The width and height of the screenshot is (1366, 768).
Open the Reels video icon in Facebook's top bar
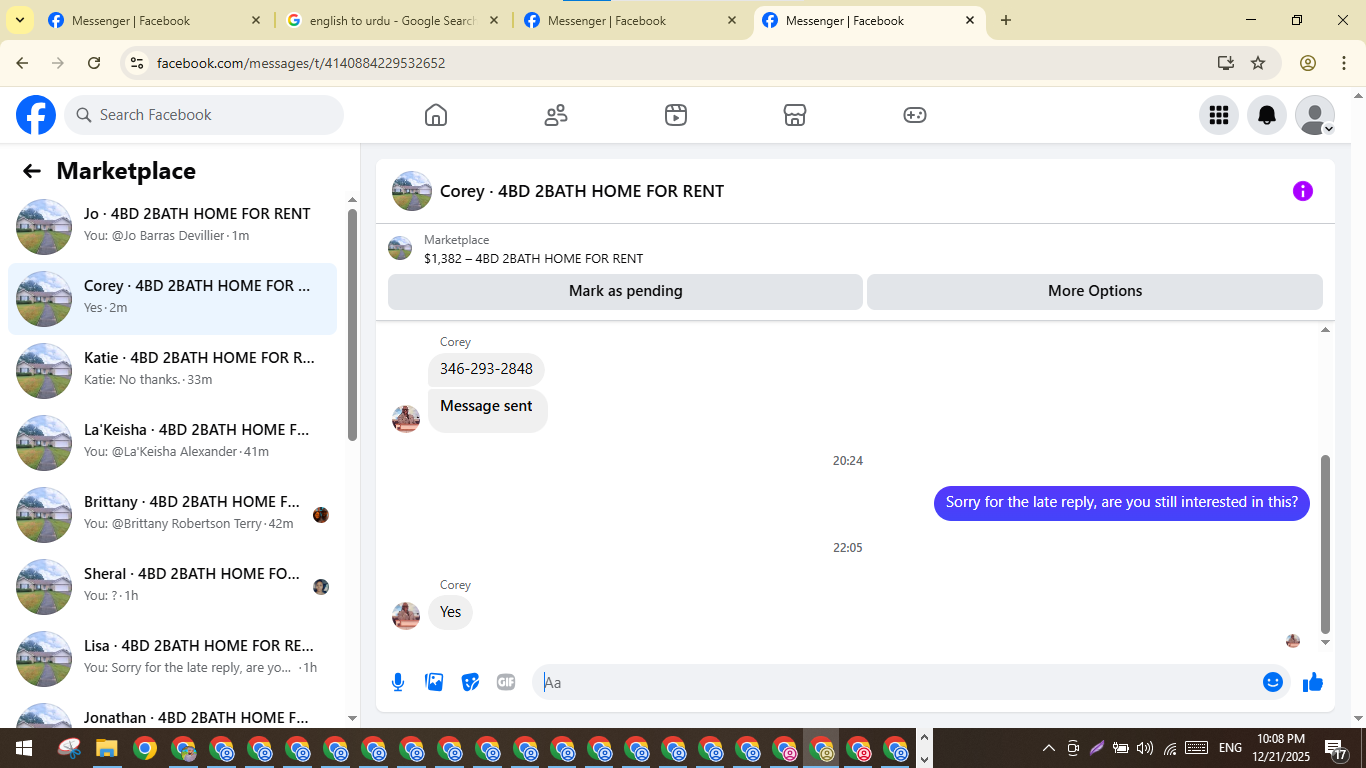pos(676,115)
